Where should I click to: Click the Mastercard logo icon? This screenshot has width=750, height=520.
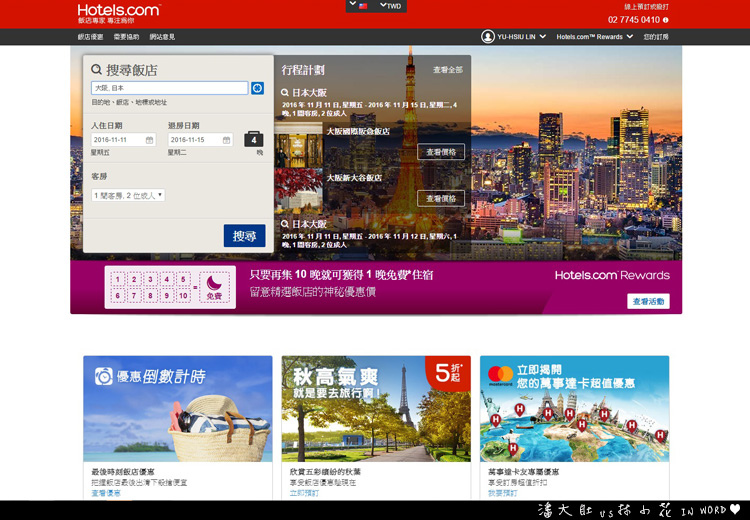[x=500, y=375]
